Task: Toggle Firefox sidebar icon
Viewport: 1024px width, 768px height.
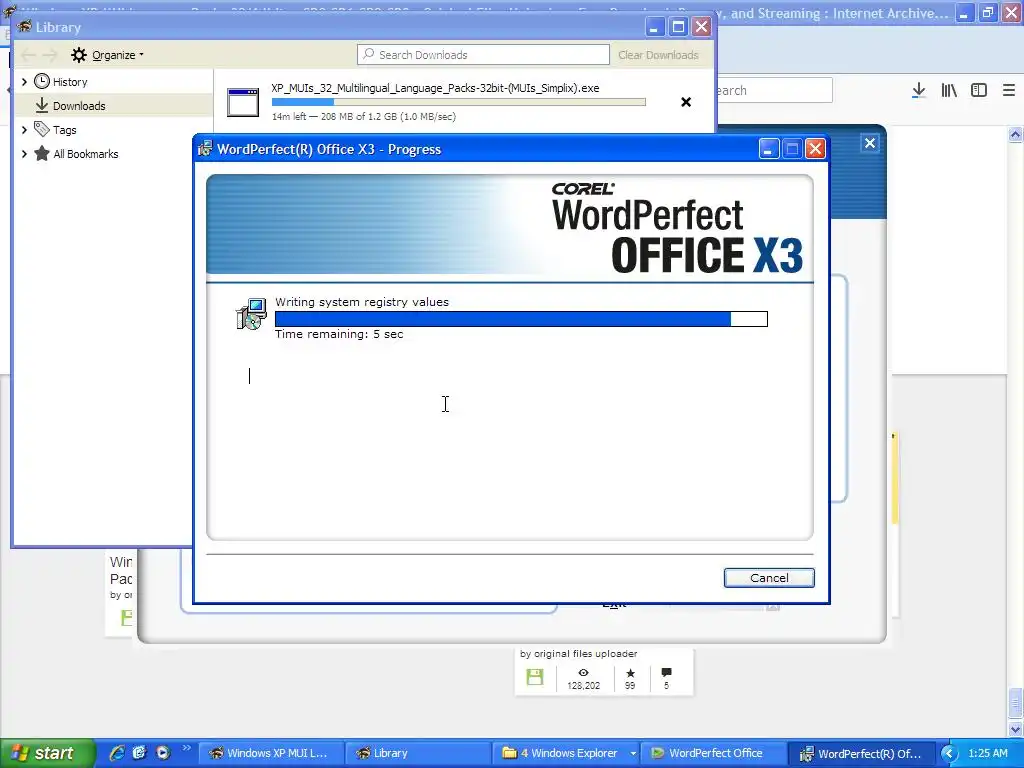Action: (979, 90)
